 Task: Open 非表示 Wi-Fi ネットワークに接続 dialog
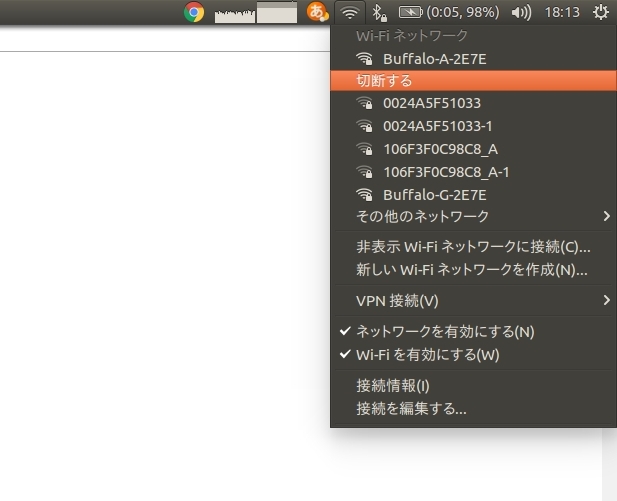473,247
